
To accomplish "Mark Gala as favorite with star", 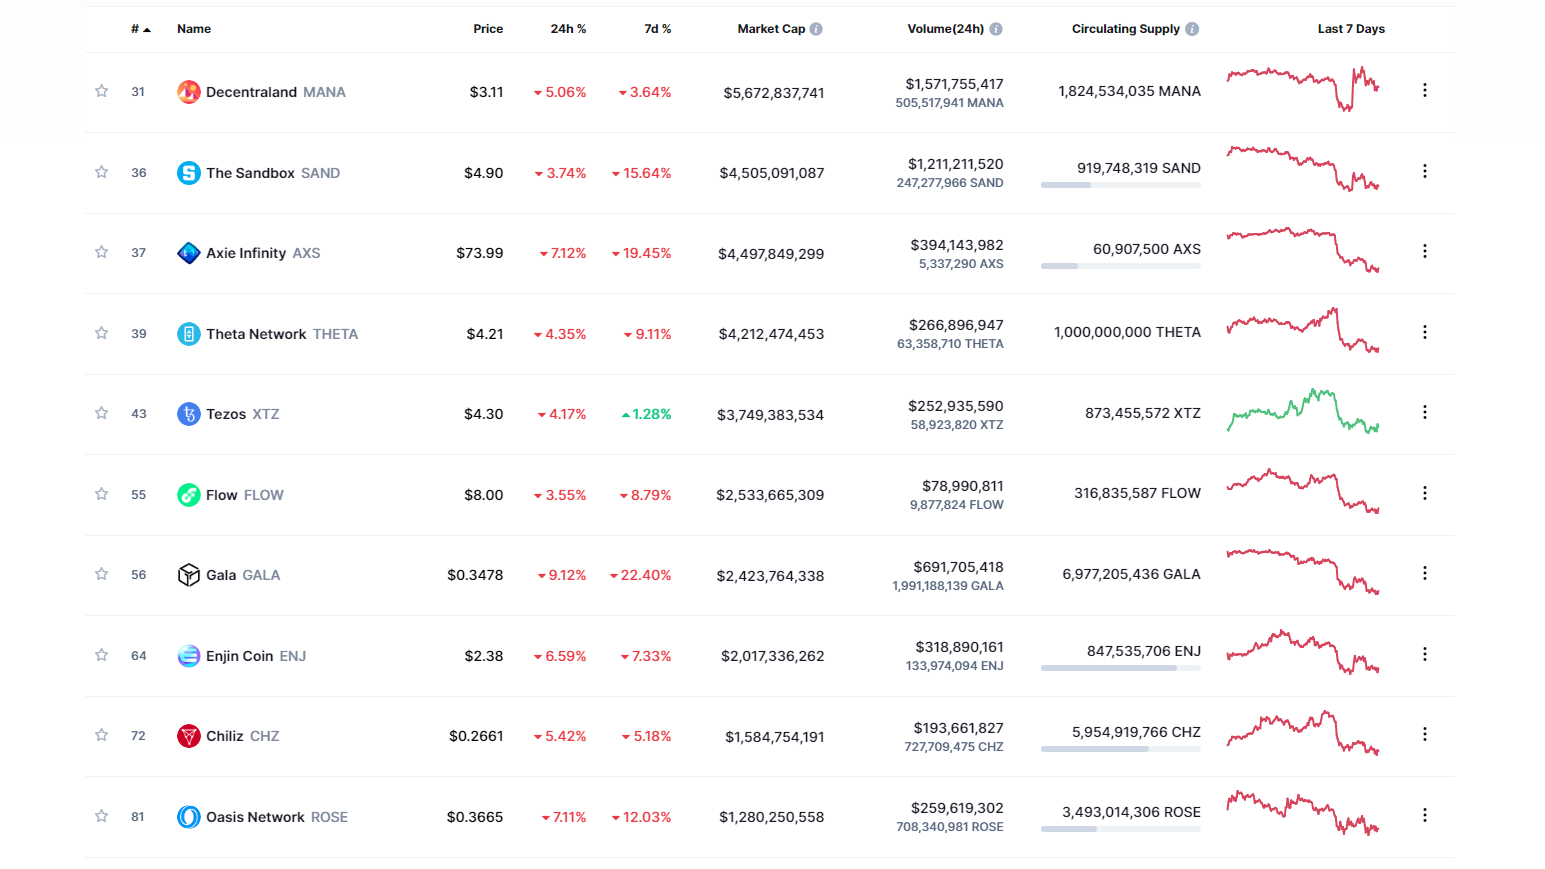I will click(101, 574).
